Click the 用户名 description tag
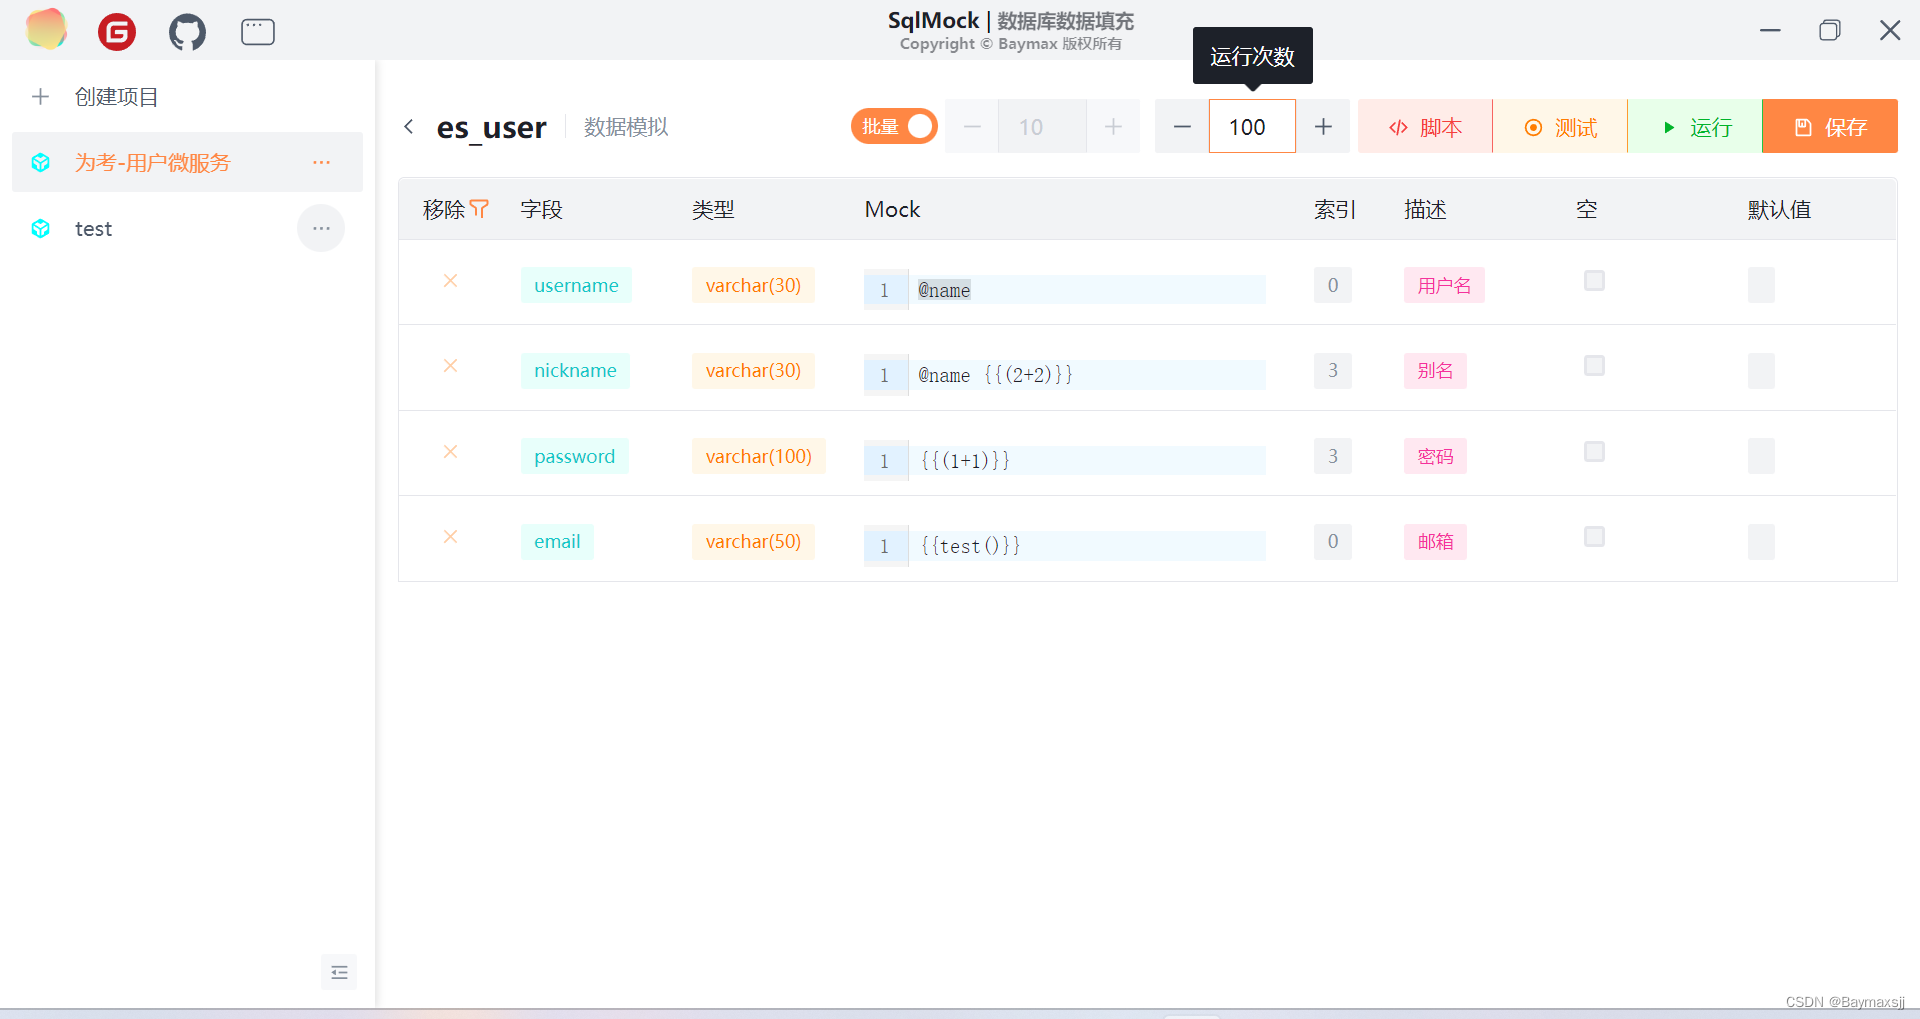Viewport: 1920px width, 1019px height. point(1444,285)
